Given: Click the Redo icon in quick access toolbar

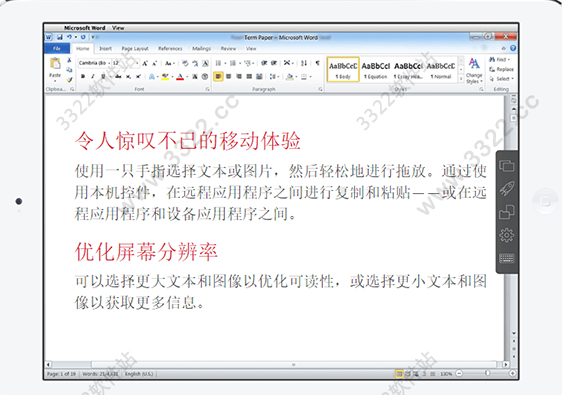Looking at the screenshot, I should tap(83, 37).
